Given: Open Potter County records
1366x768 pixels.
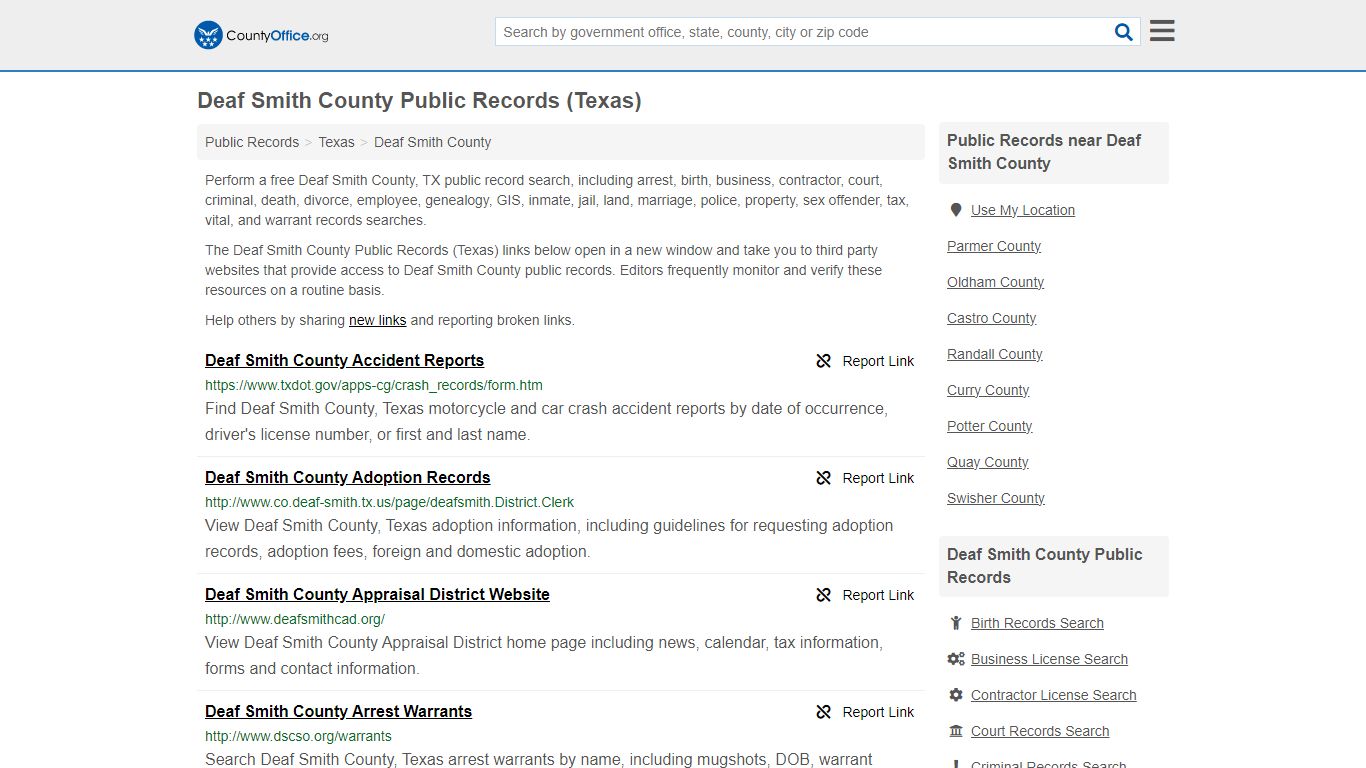Looking at the screenshot, I should tap(989, 426).
